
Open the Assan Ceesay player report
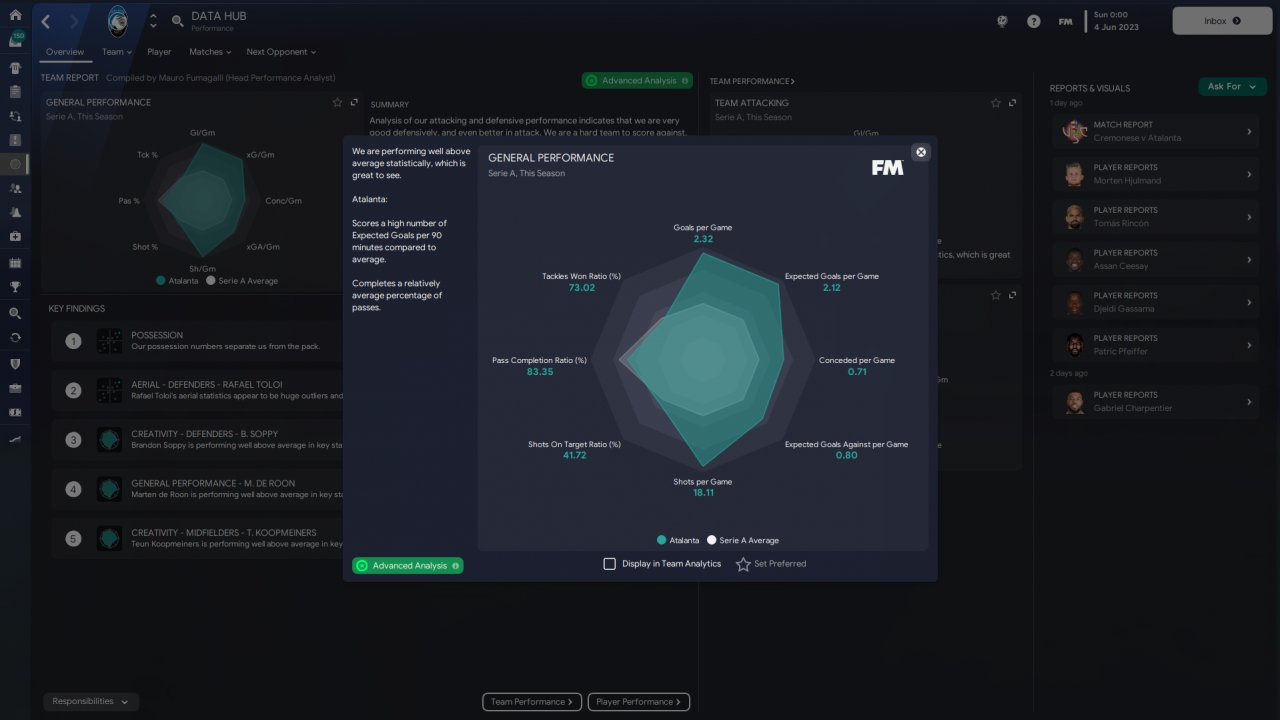[x=1155, y=260]
